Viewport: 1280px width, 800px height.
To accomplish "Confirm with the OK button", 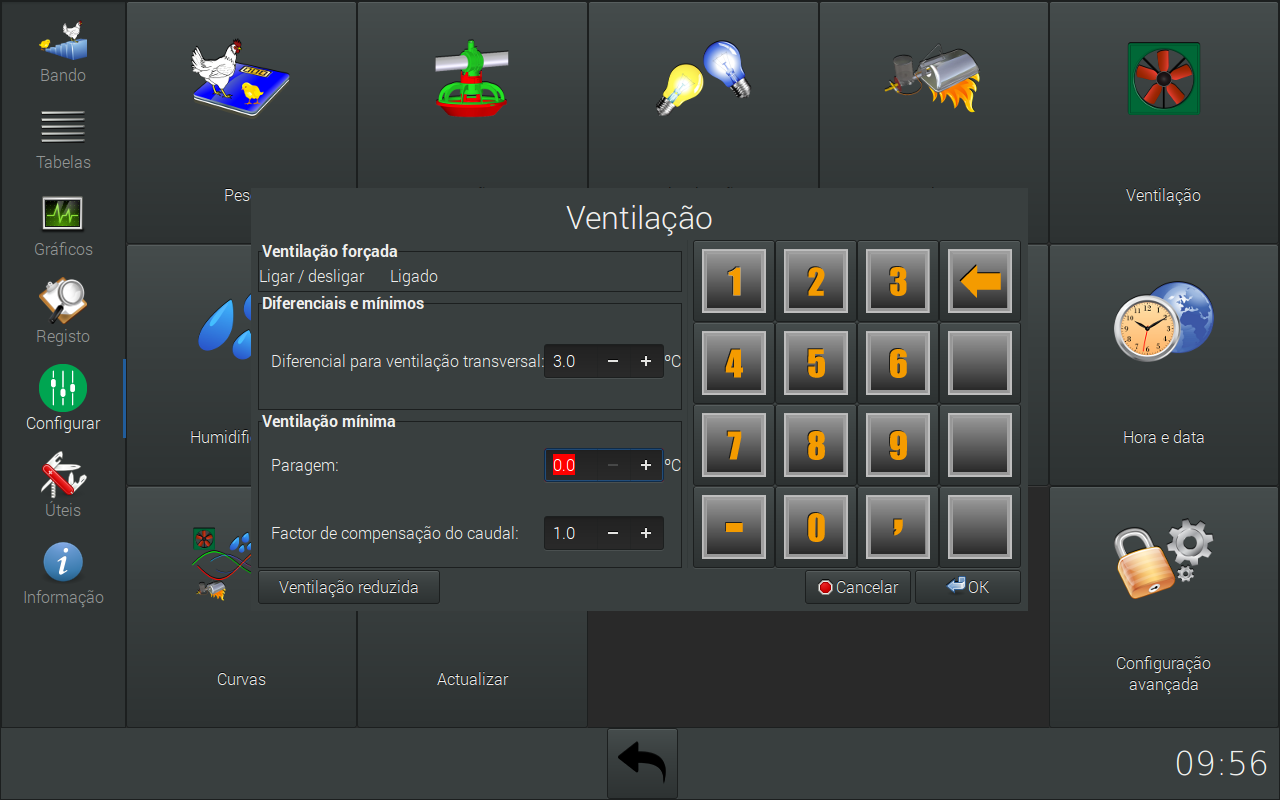I will [968, 587].
